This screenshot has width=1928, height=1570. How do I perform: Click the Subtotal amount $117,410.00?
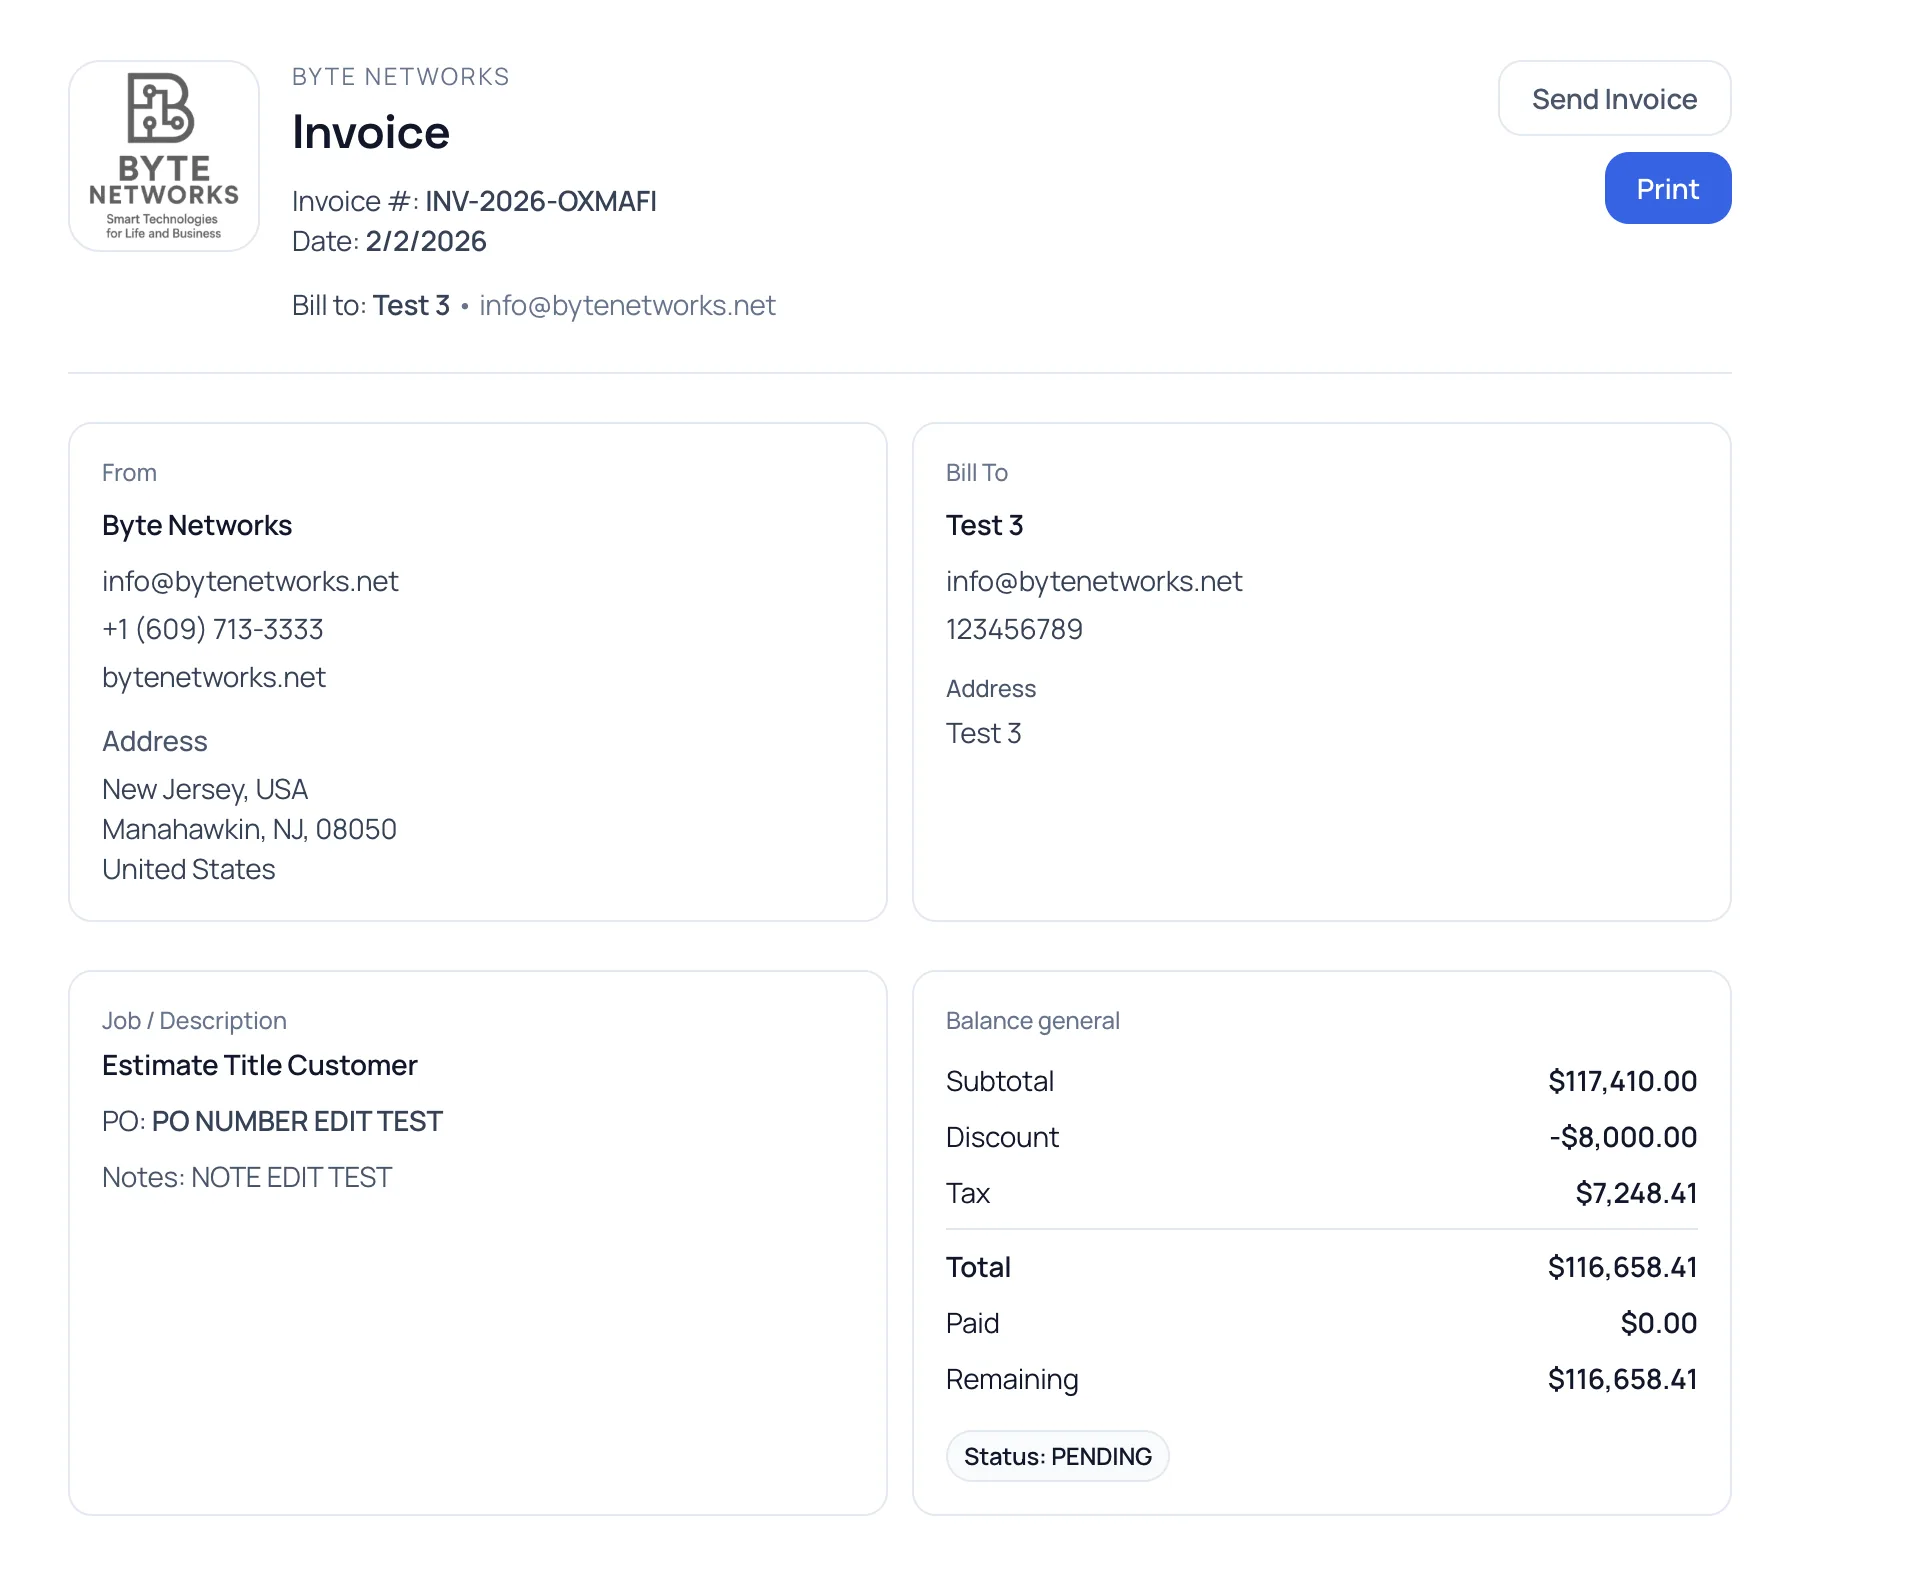point(1622,1081)
